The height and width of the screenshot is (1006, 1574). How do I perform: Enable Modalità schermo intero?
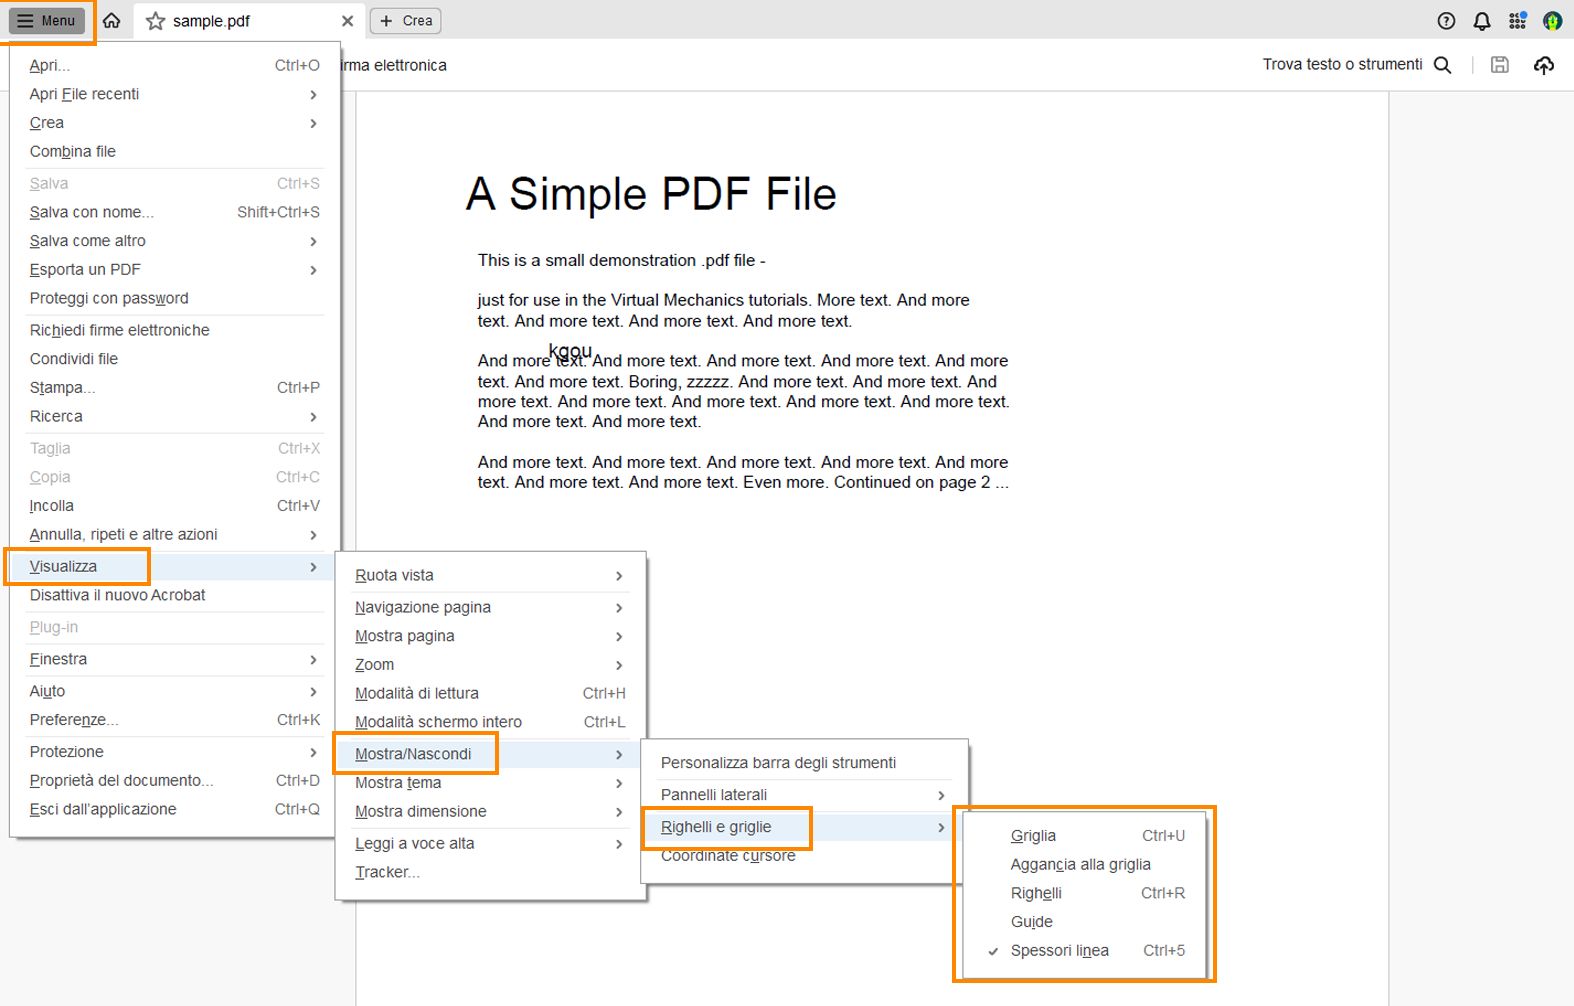point(490,722)
